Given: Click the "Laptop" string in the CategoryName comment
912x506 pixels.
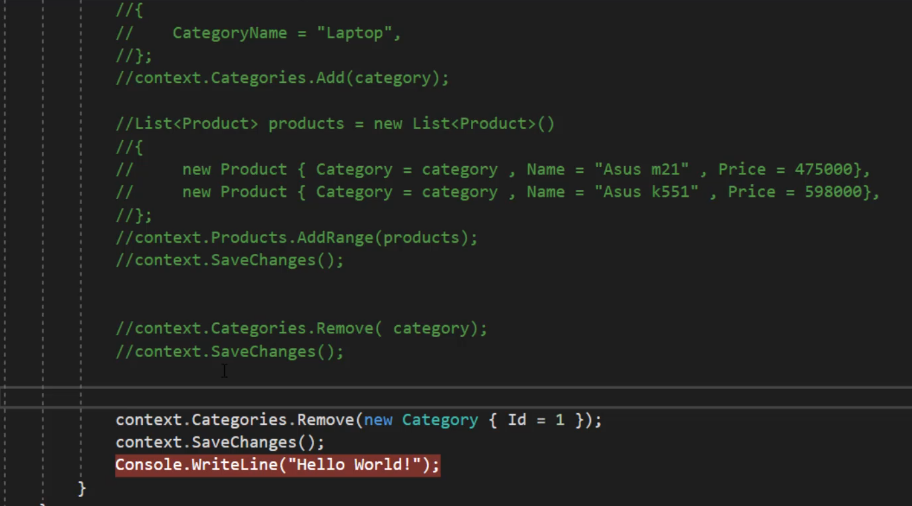Looking at the screenshot, I should point(354,33).
